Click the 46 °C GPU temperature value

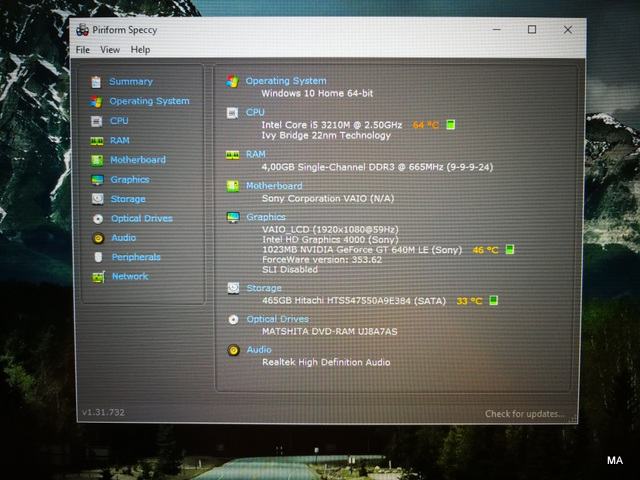tap(485, 250)
